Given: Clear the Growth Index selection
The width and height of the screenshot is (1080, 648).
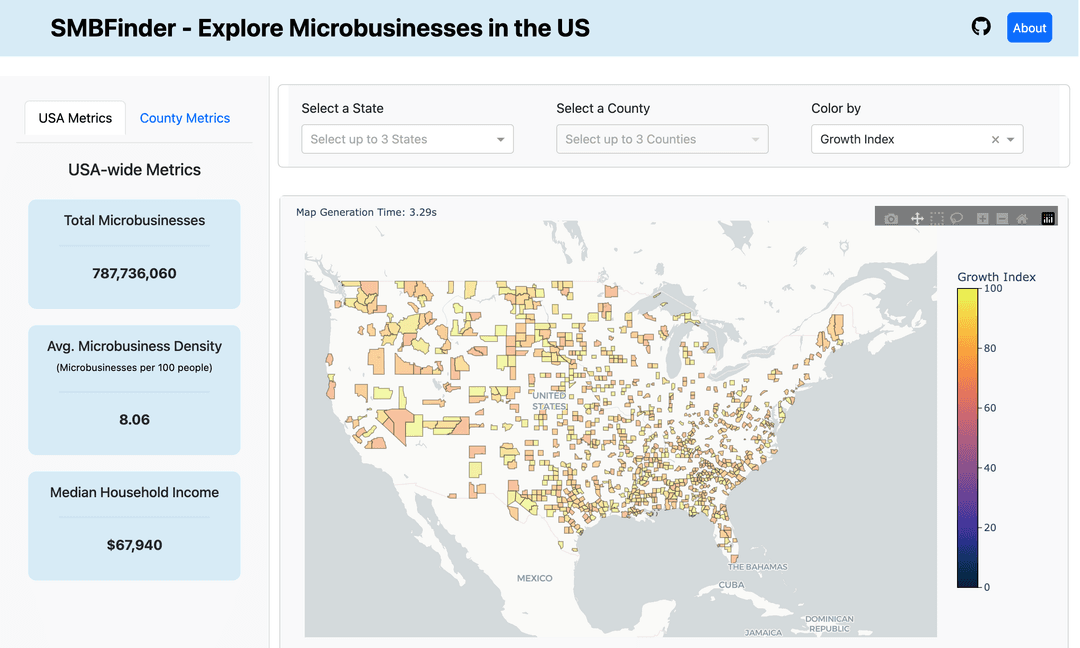Looking at the screenshot, I should click(995, 140).
